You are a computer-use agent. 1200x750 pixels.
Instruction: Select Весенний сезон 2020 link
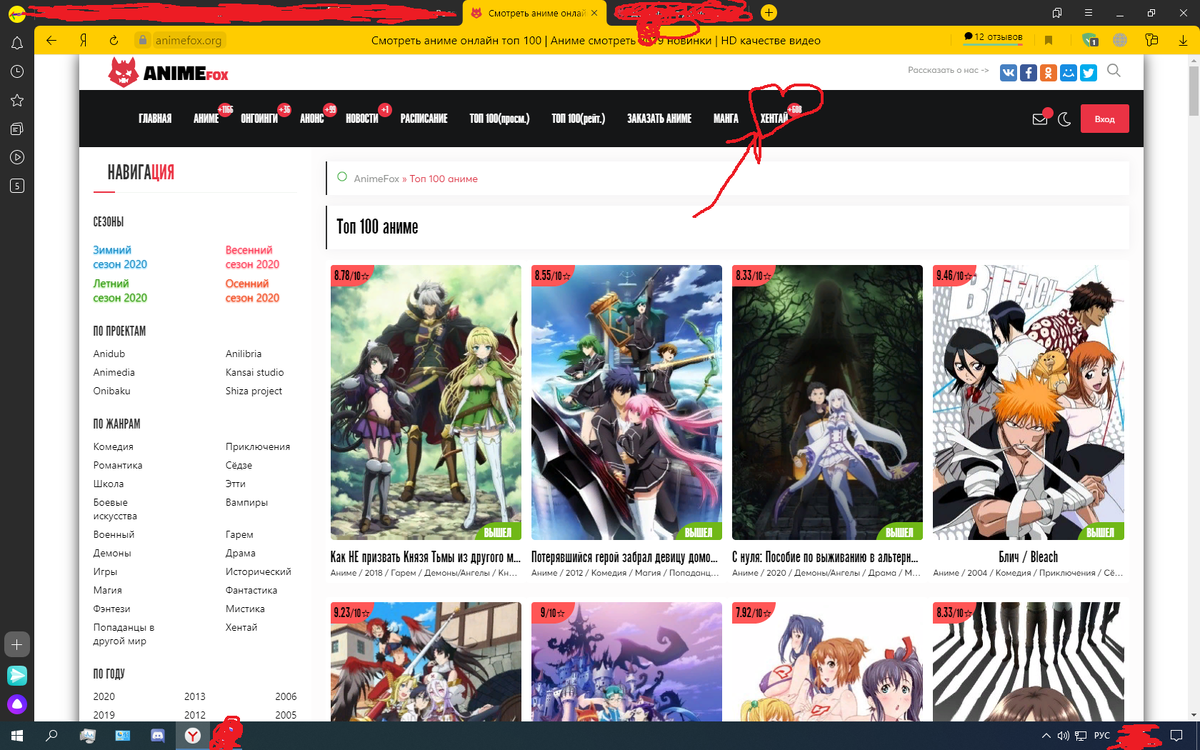[252, 257]
